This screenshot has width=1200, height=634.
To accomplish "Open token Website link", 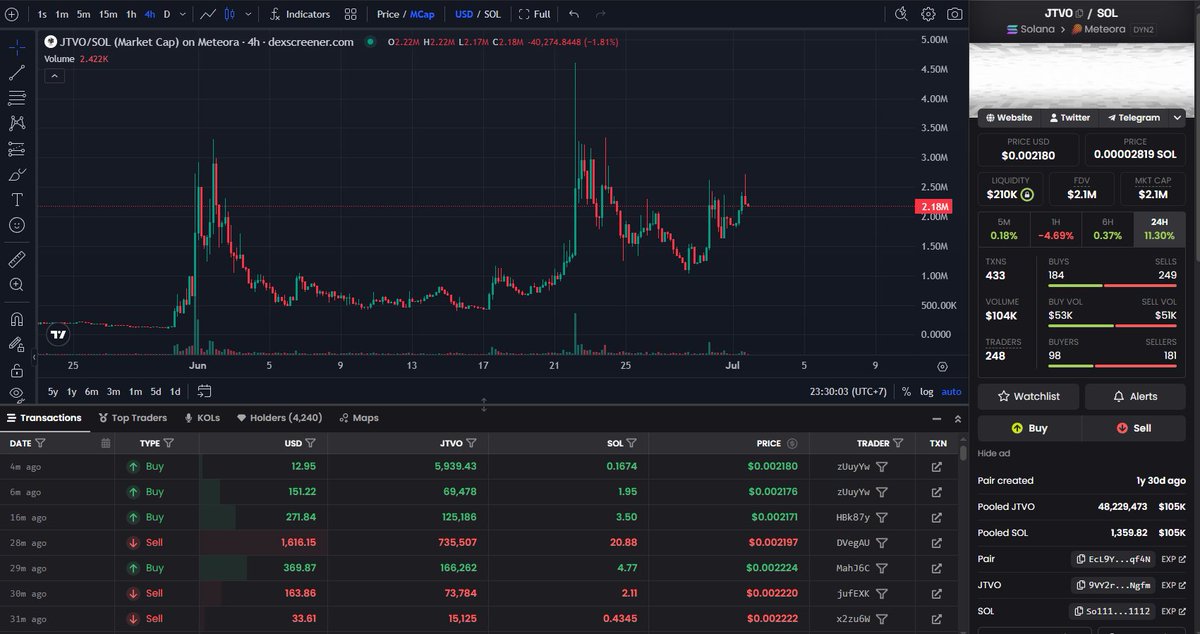I will pos(1008,118).
